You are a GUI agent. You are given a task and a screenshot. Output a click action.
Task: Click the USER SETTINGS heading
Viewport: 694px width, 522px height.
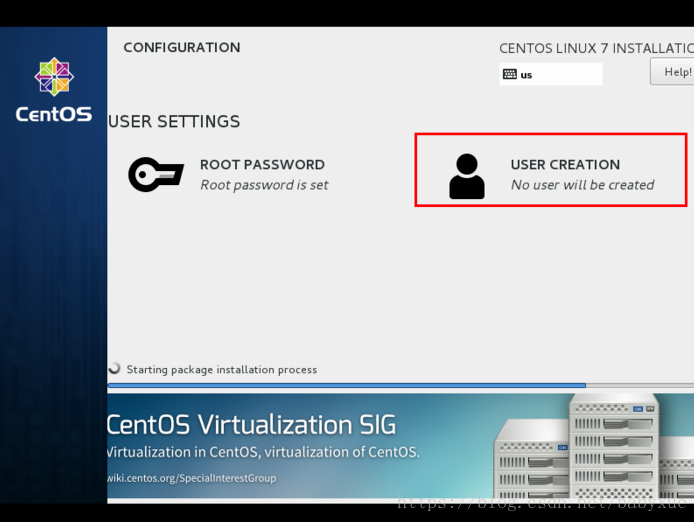tap(174, 121)
